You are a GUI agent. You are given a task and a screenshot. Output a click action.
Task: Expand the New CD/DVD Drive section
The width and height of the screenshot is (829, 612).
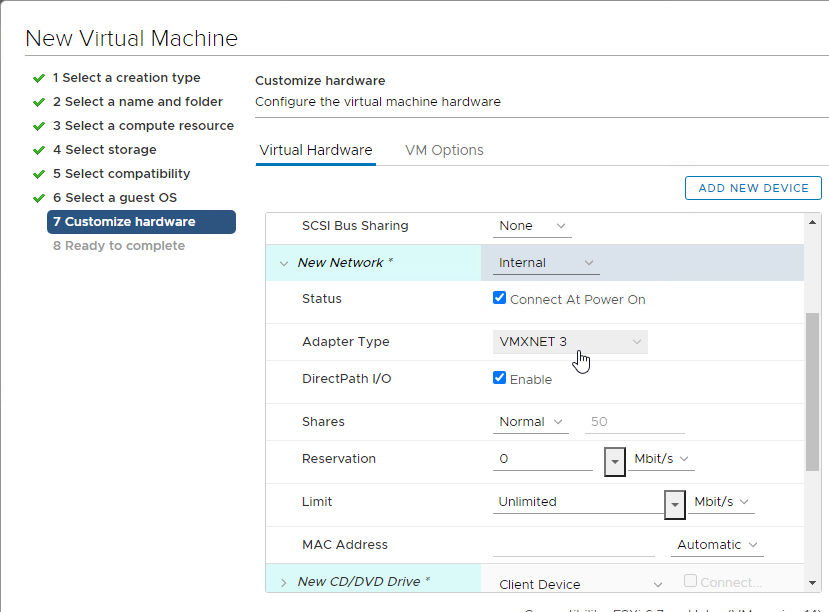click(284, 582)
